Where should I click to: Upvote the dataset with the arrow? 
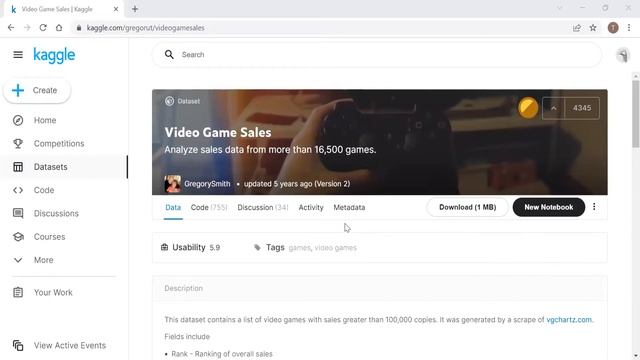coord(553,108)
